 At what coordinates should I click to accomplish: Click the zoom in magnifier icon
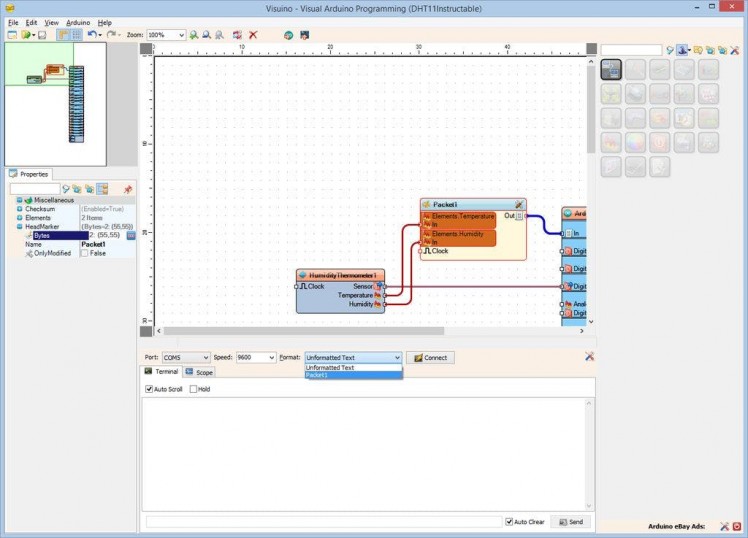[194, 35]
